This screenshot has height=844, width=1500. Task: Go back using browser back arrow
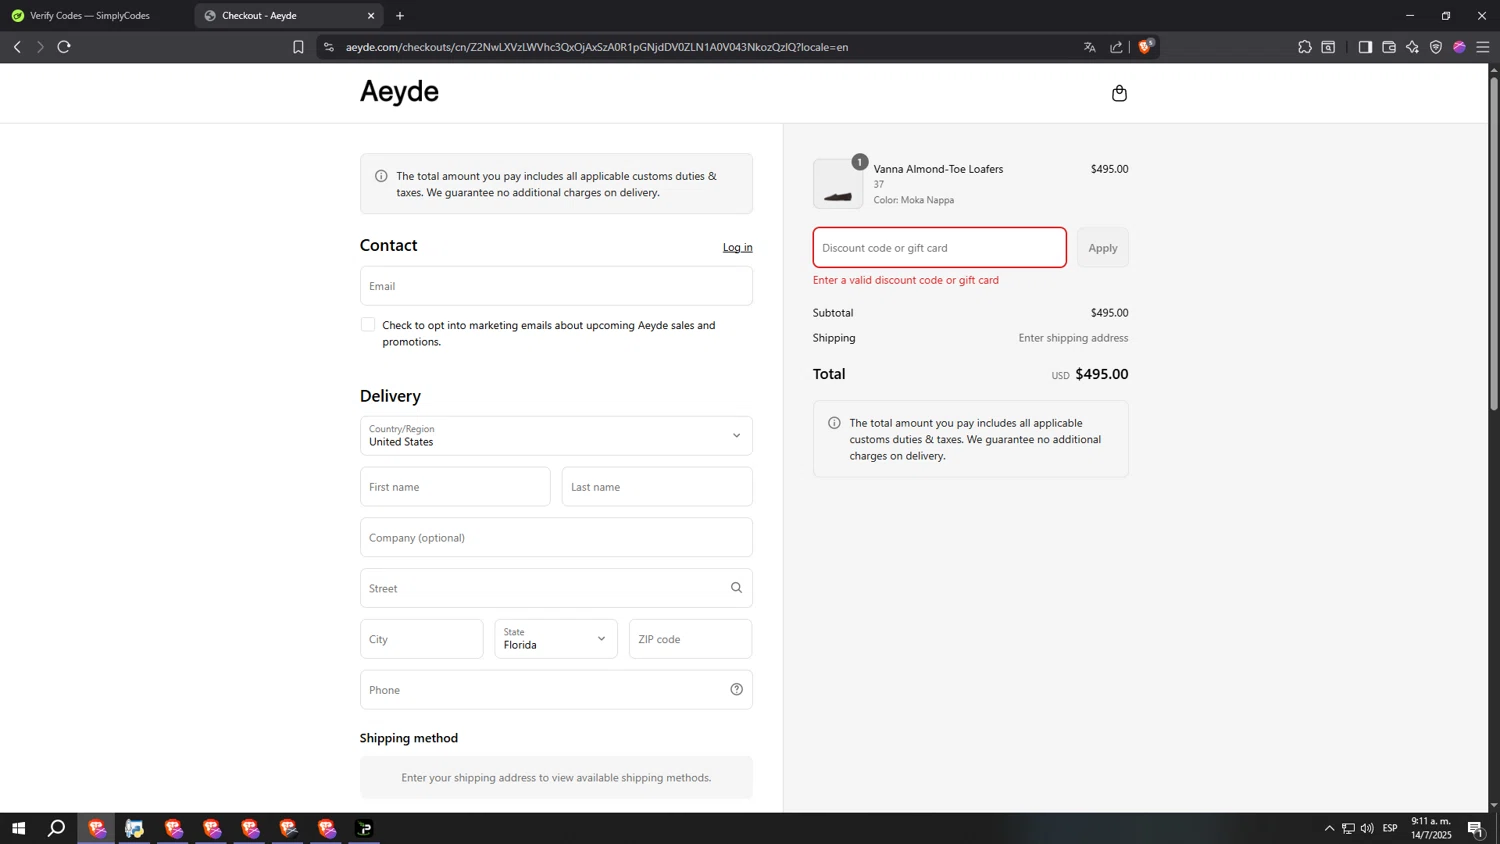click(17, 47)
